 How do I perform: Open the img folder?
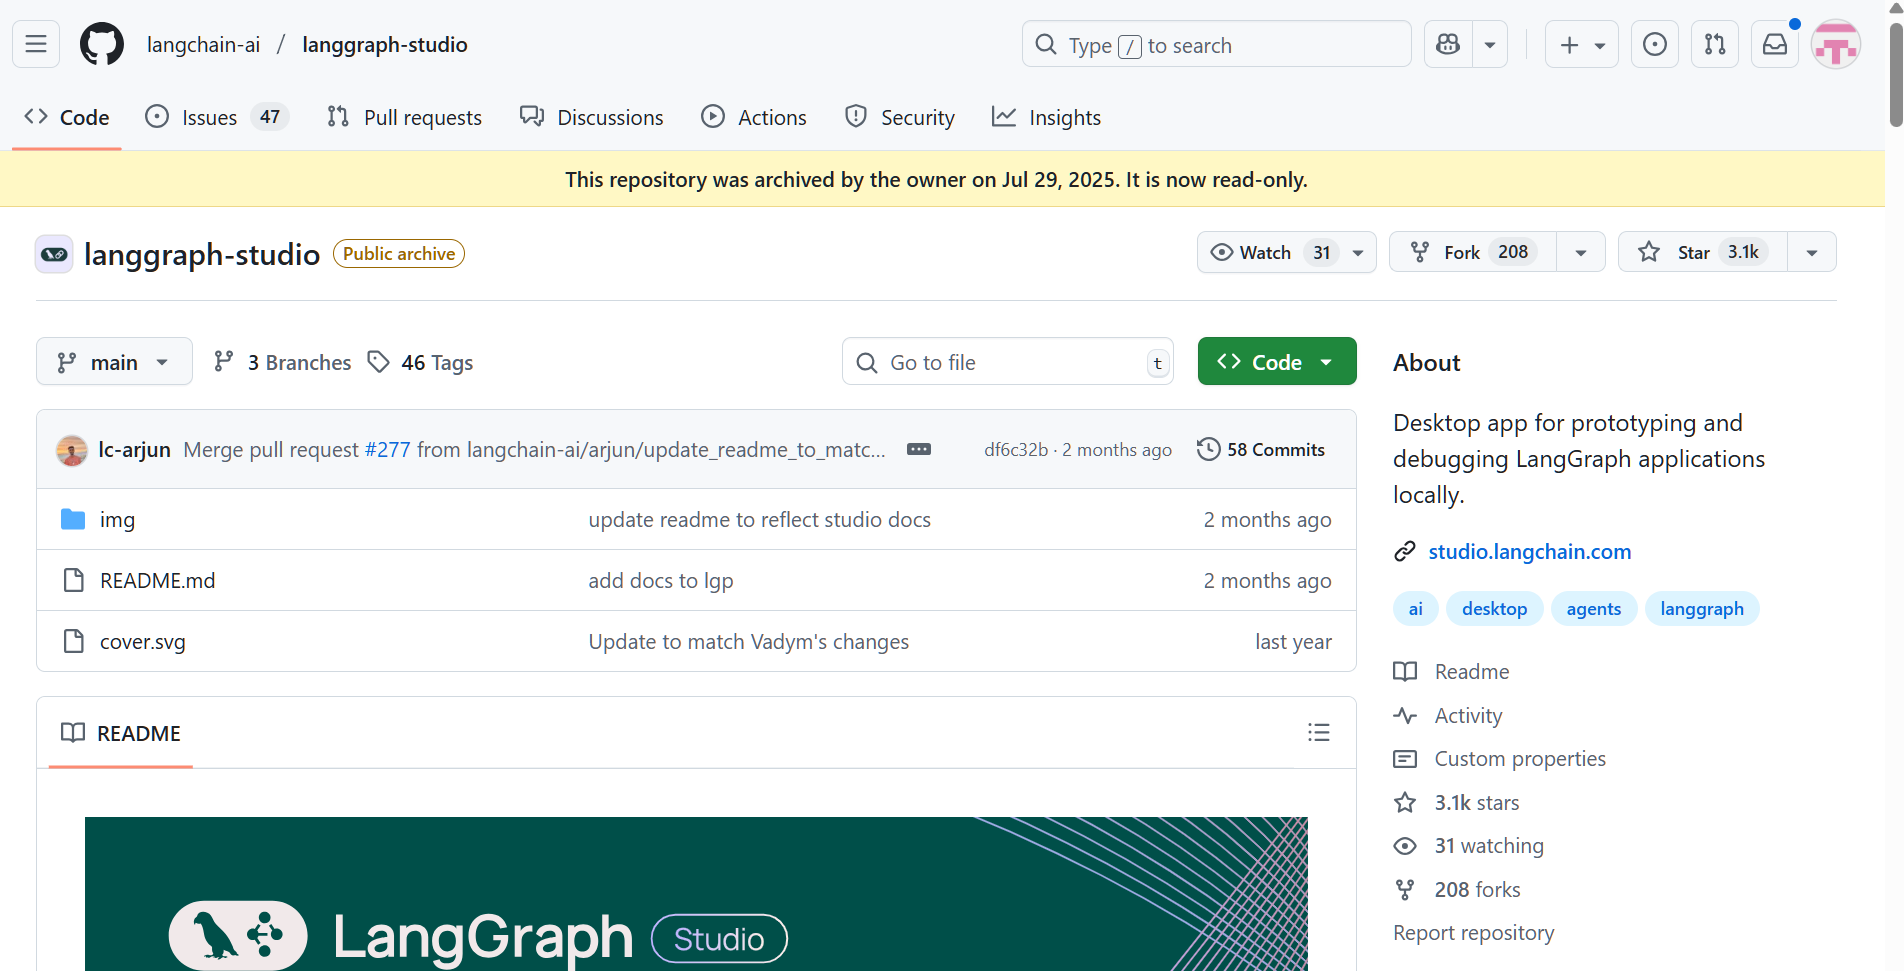tap(117, 520)
